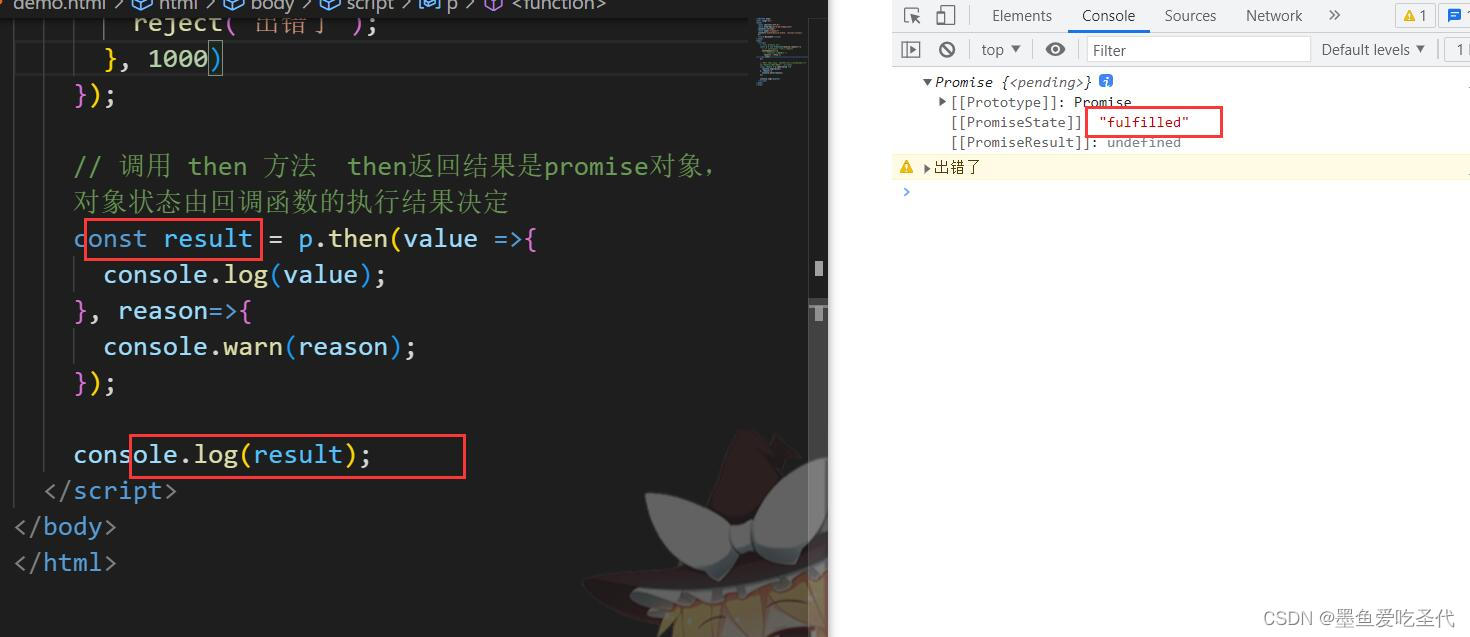Click the editor minimap preview

[780, 50]
